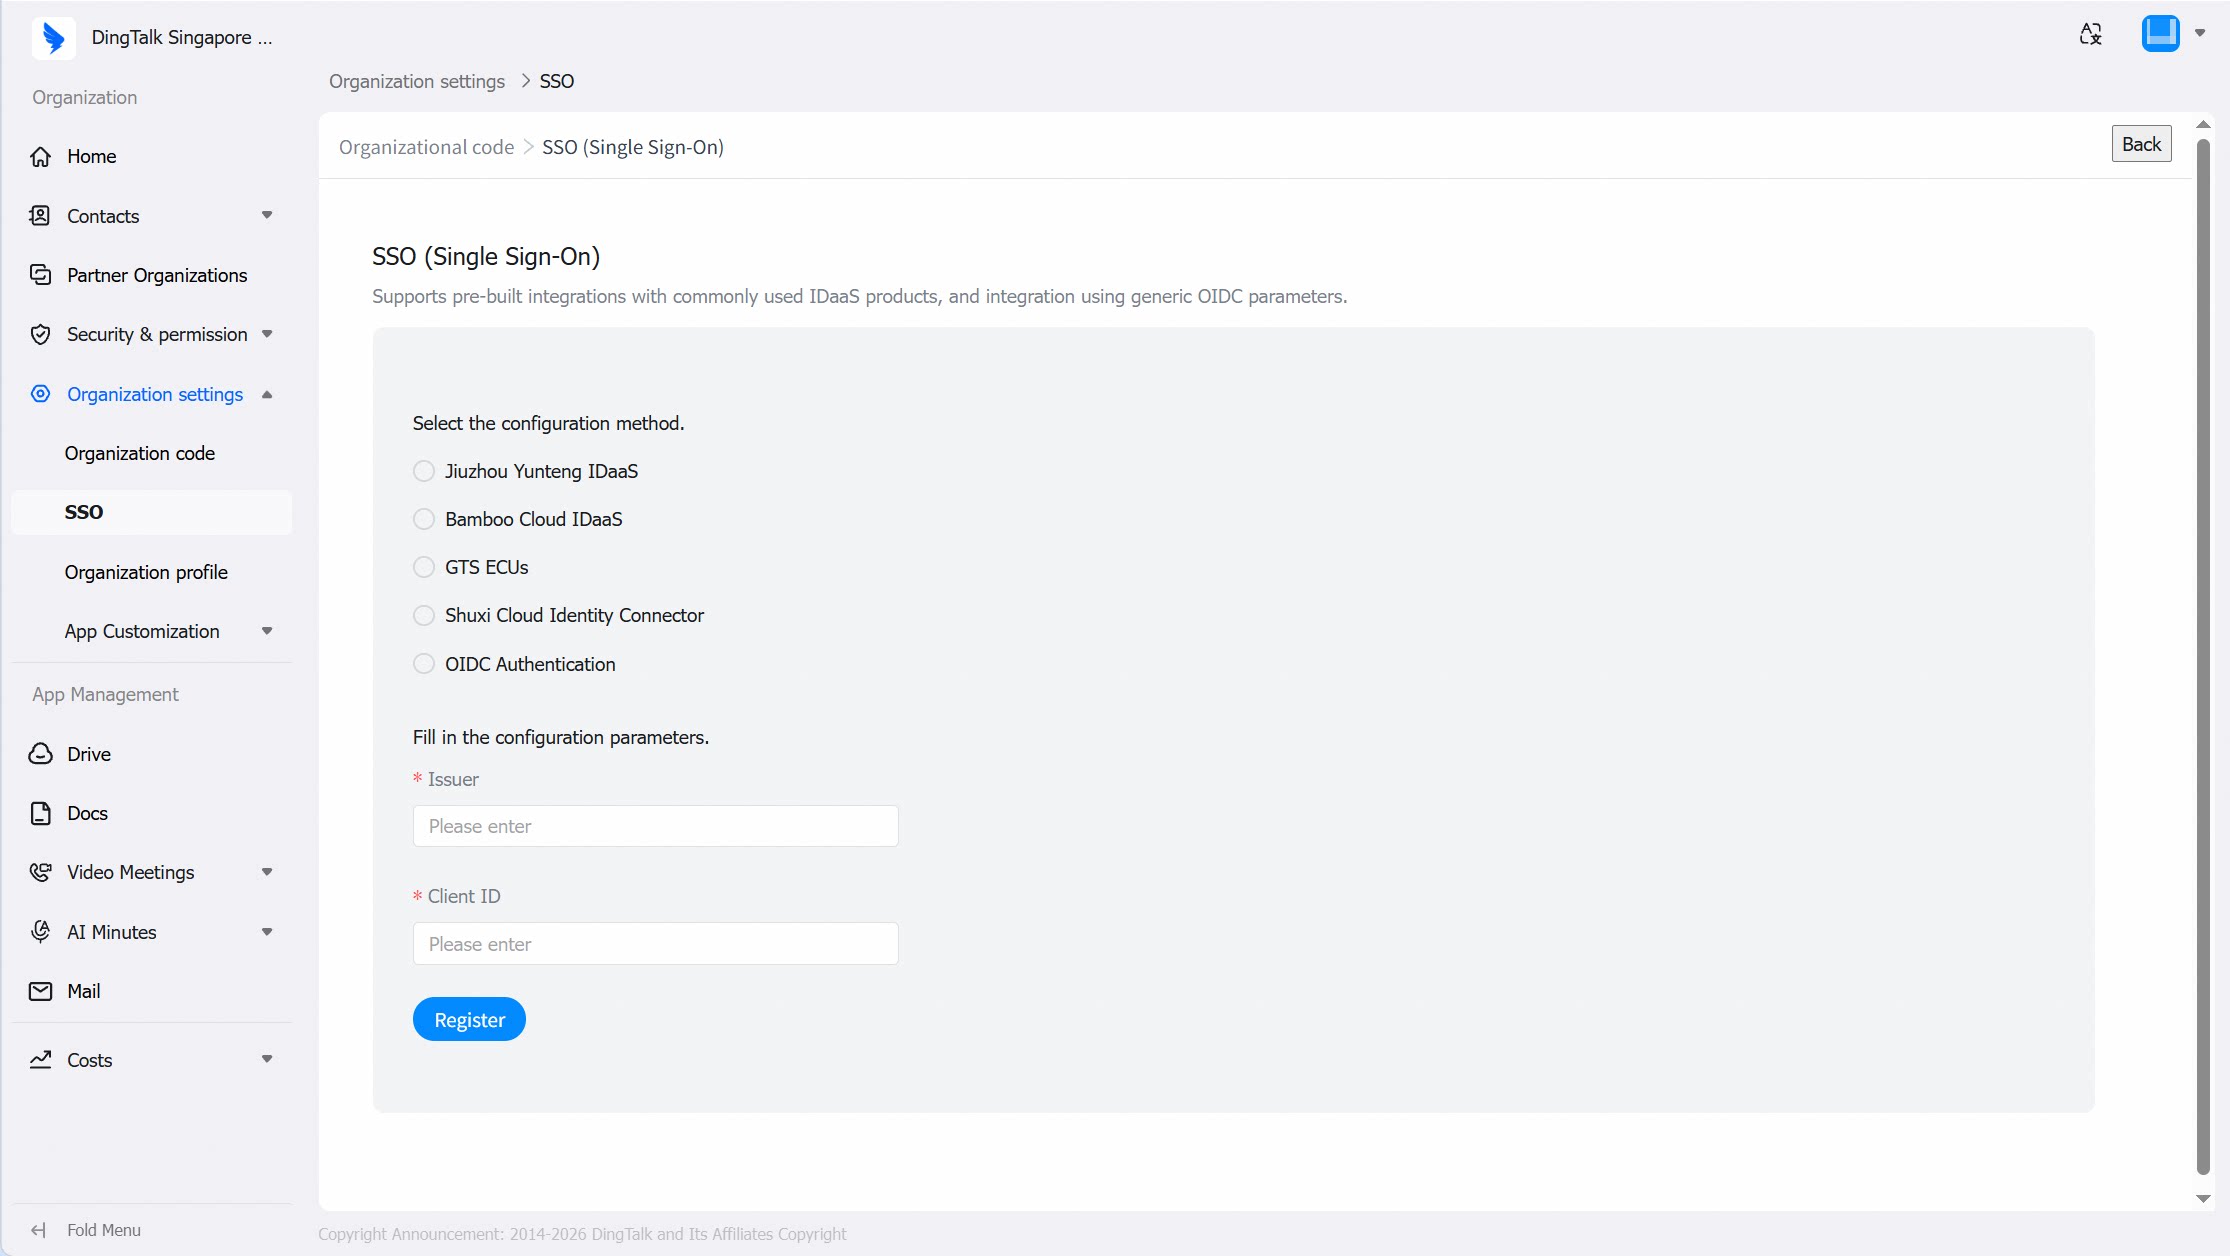The height and width of the screenshot is (1256, 2230).
Task: Expand AI Minutes arrow
Action: tap(267, 932)
